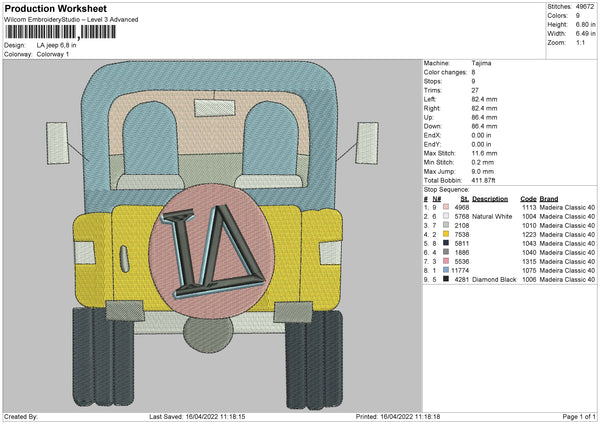600x424 pixels.
Task: Select the blue thread swatch in stop 8
Action: tap(445, 270)
